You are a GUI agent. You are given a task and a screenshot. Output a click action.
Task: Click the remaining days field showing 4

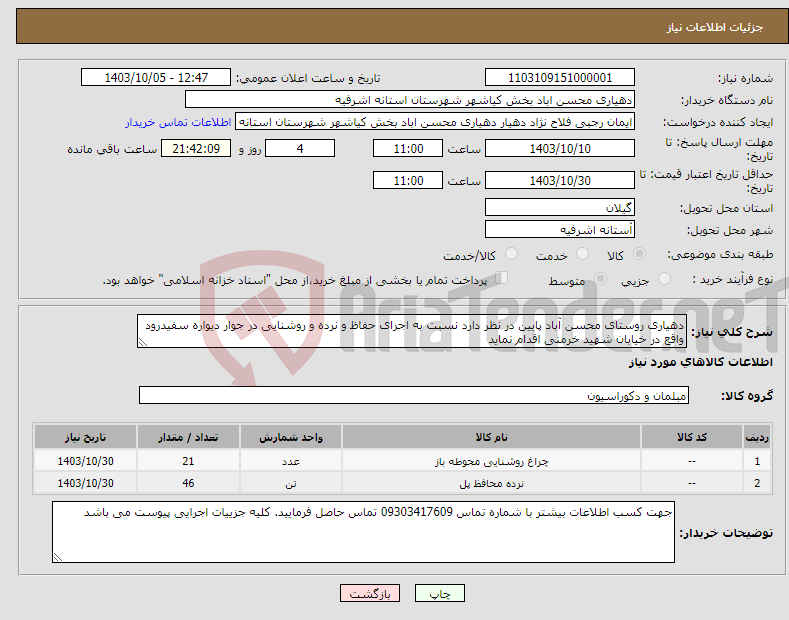pyautogui.click(x=300, y=148)
